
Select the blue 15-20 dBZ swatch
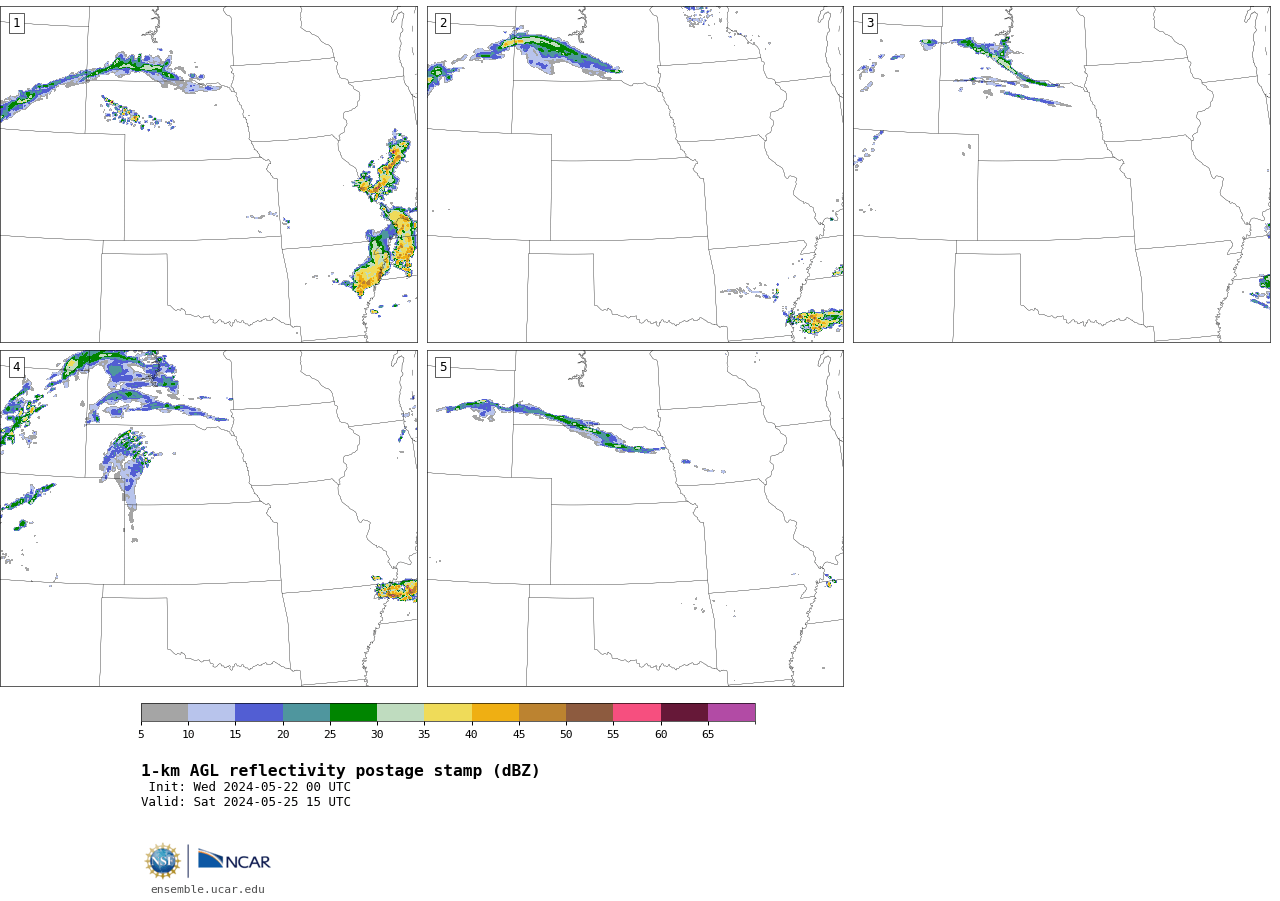pyautogui.click(x=259, y=713)
